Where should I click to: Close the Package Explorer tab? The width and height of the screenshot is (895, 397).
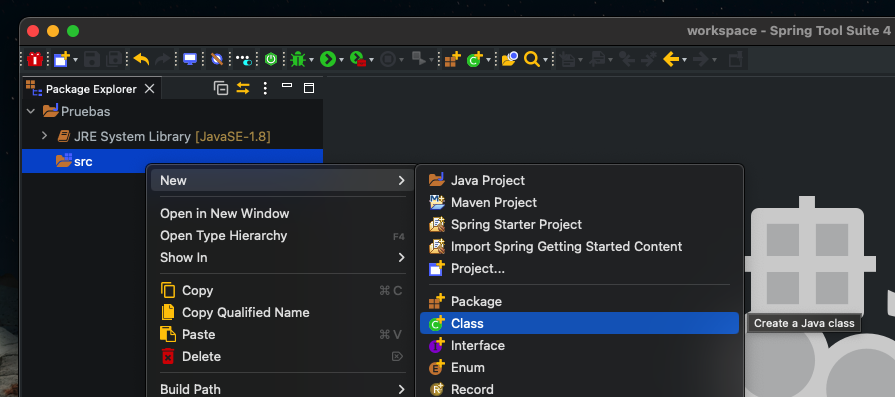pos(150,89)
